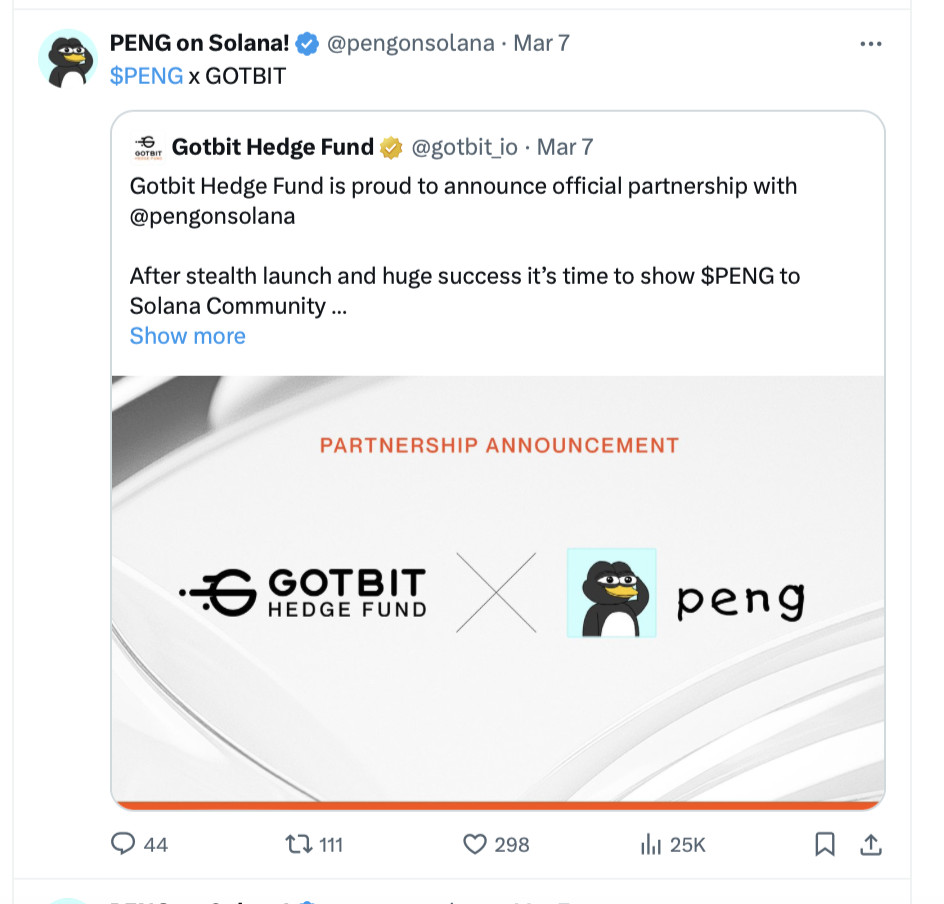
Task: Click the quoted tweet's Mar 7 date
Action: click(x=565, y=148)
